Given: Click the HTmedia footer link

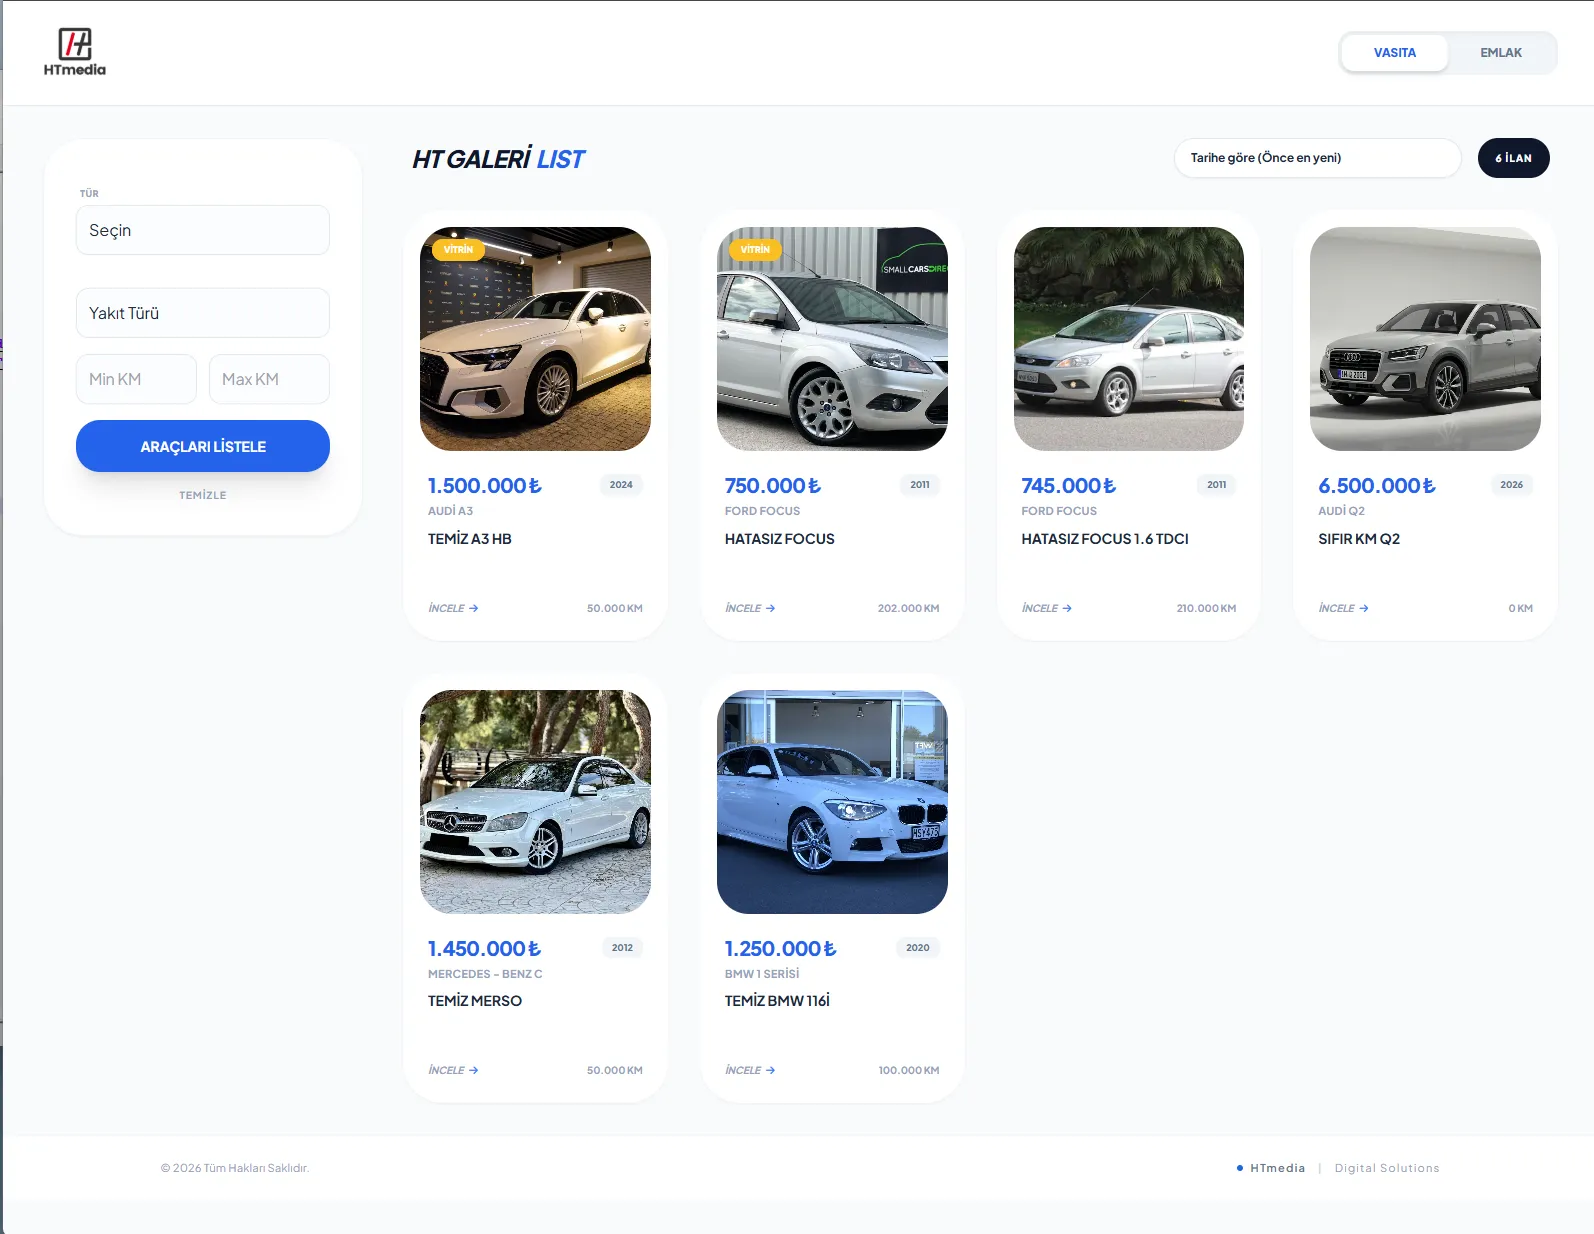Looking at the screenshot, I should pos(1277,1168).
